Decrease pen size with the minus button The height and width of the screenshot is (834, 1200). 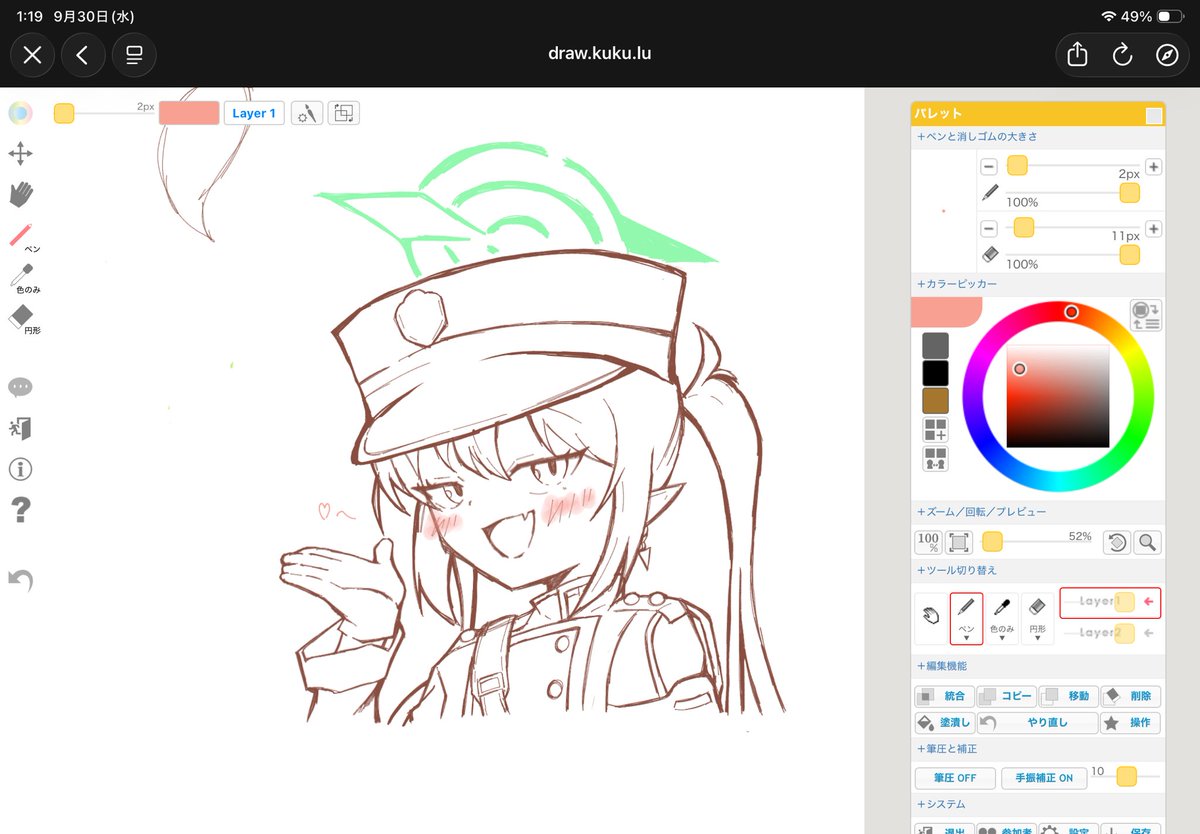(x=989, y=167)
